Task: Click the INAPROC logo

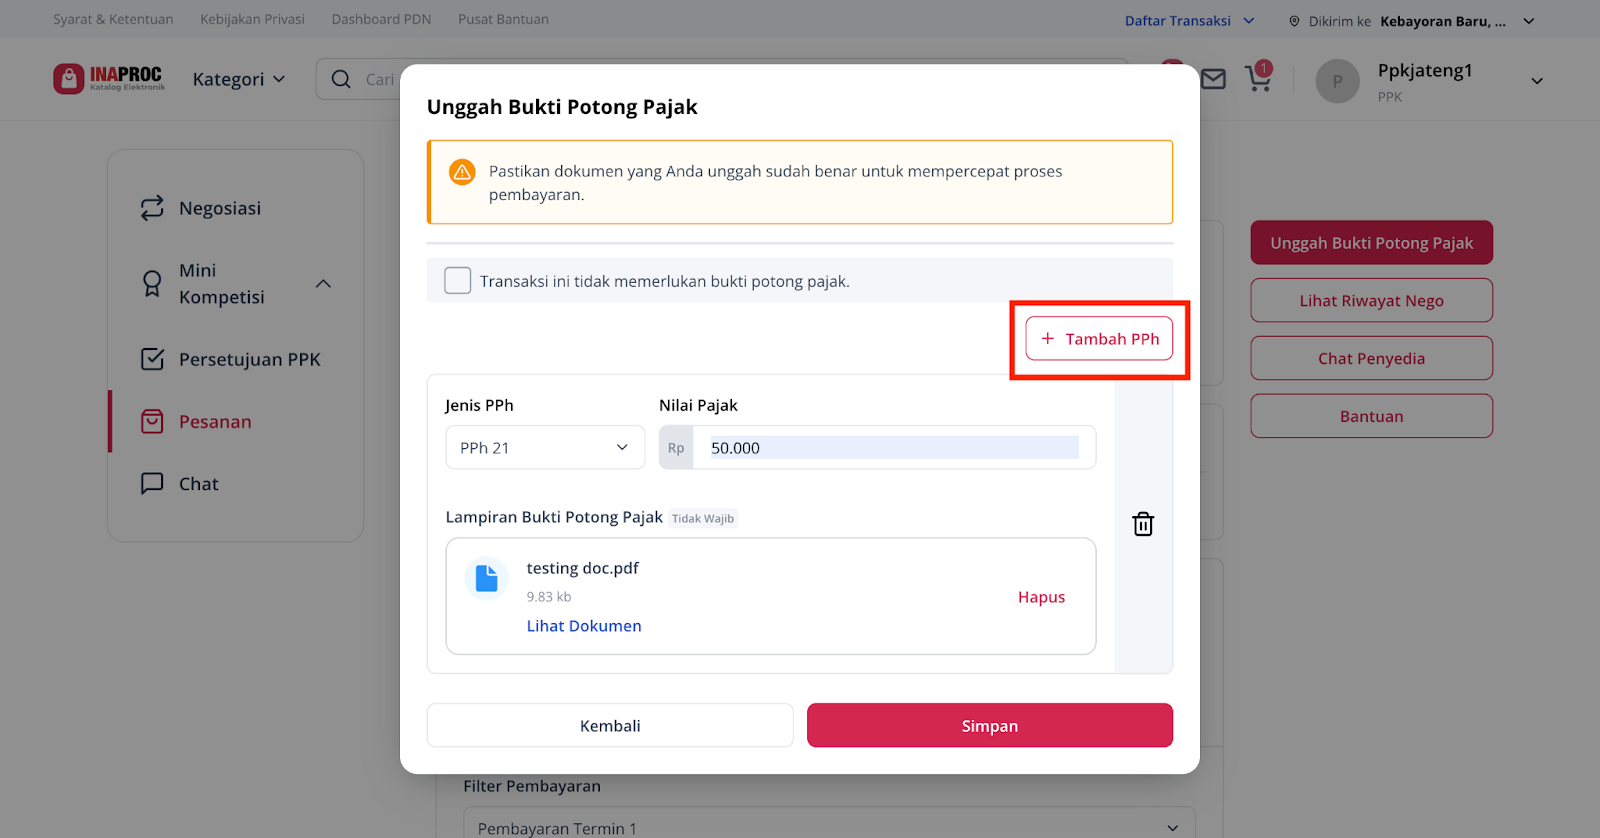Action: coord(109,78)
